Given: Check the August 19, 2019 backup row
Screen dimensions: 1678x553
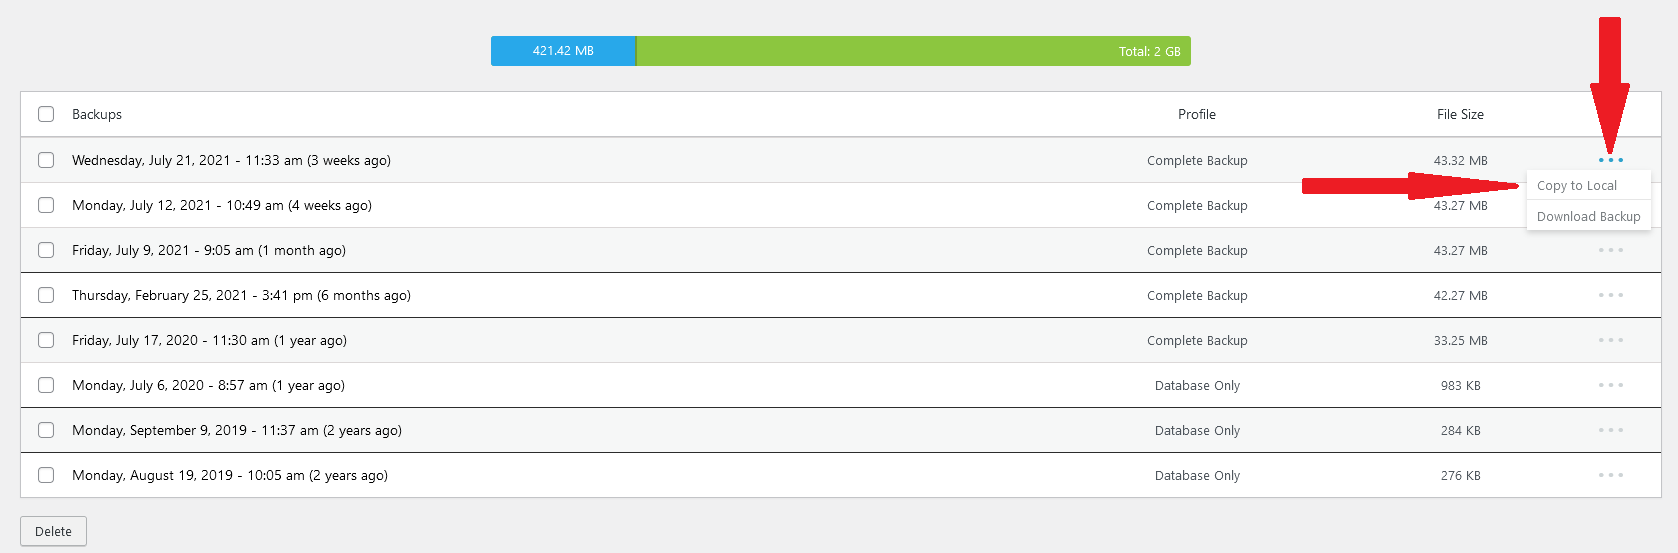Looking at the screenshot, I should pos(46,475).
